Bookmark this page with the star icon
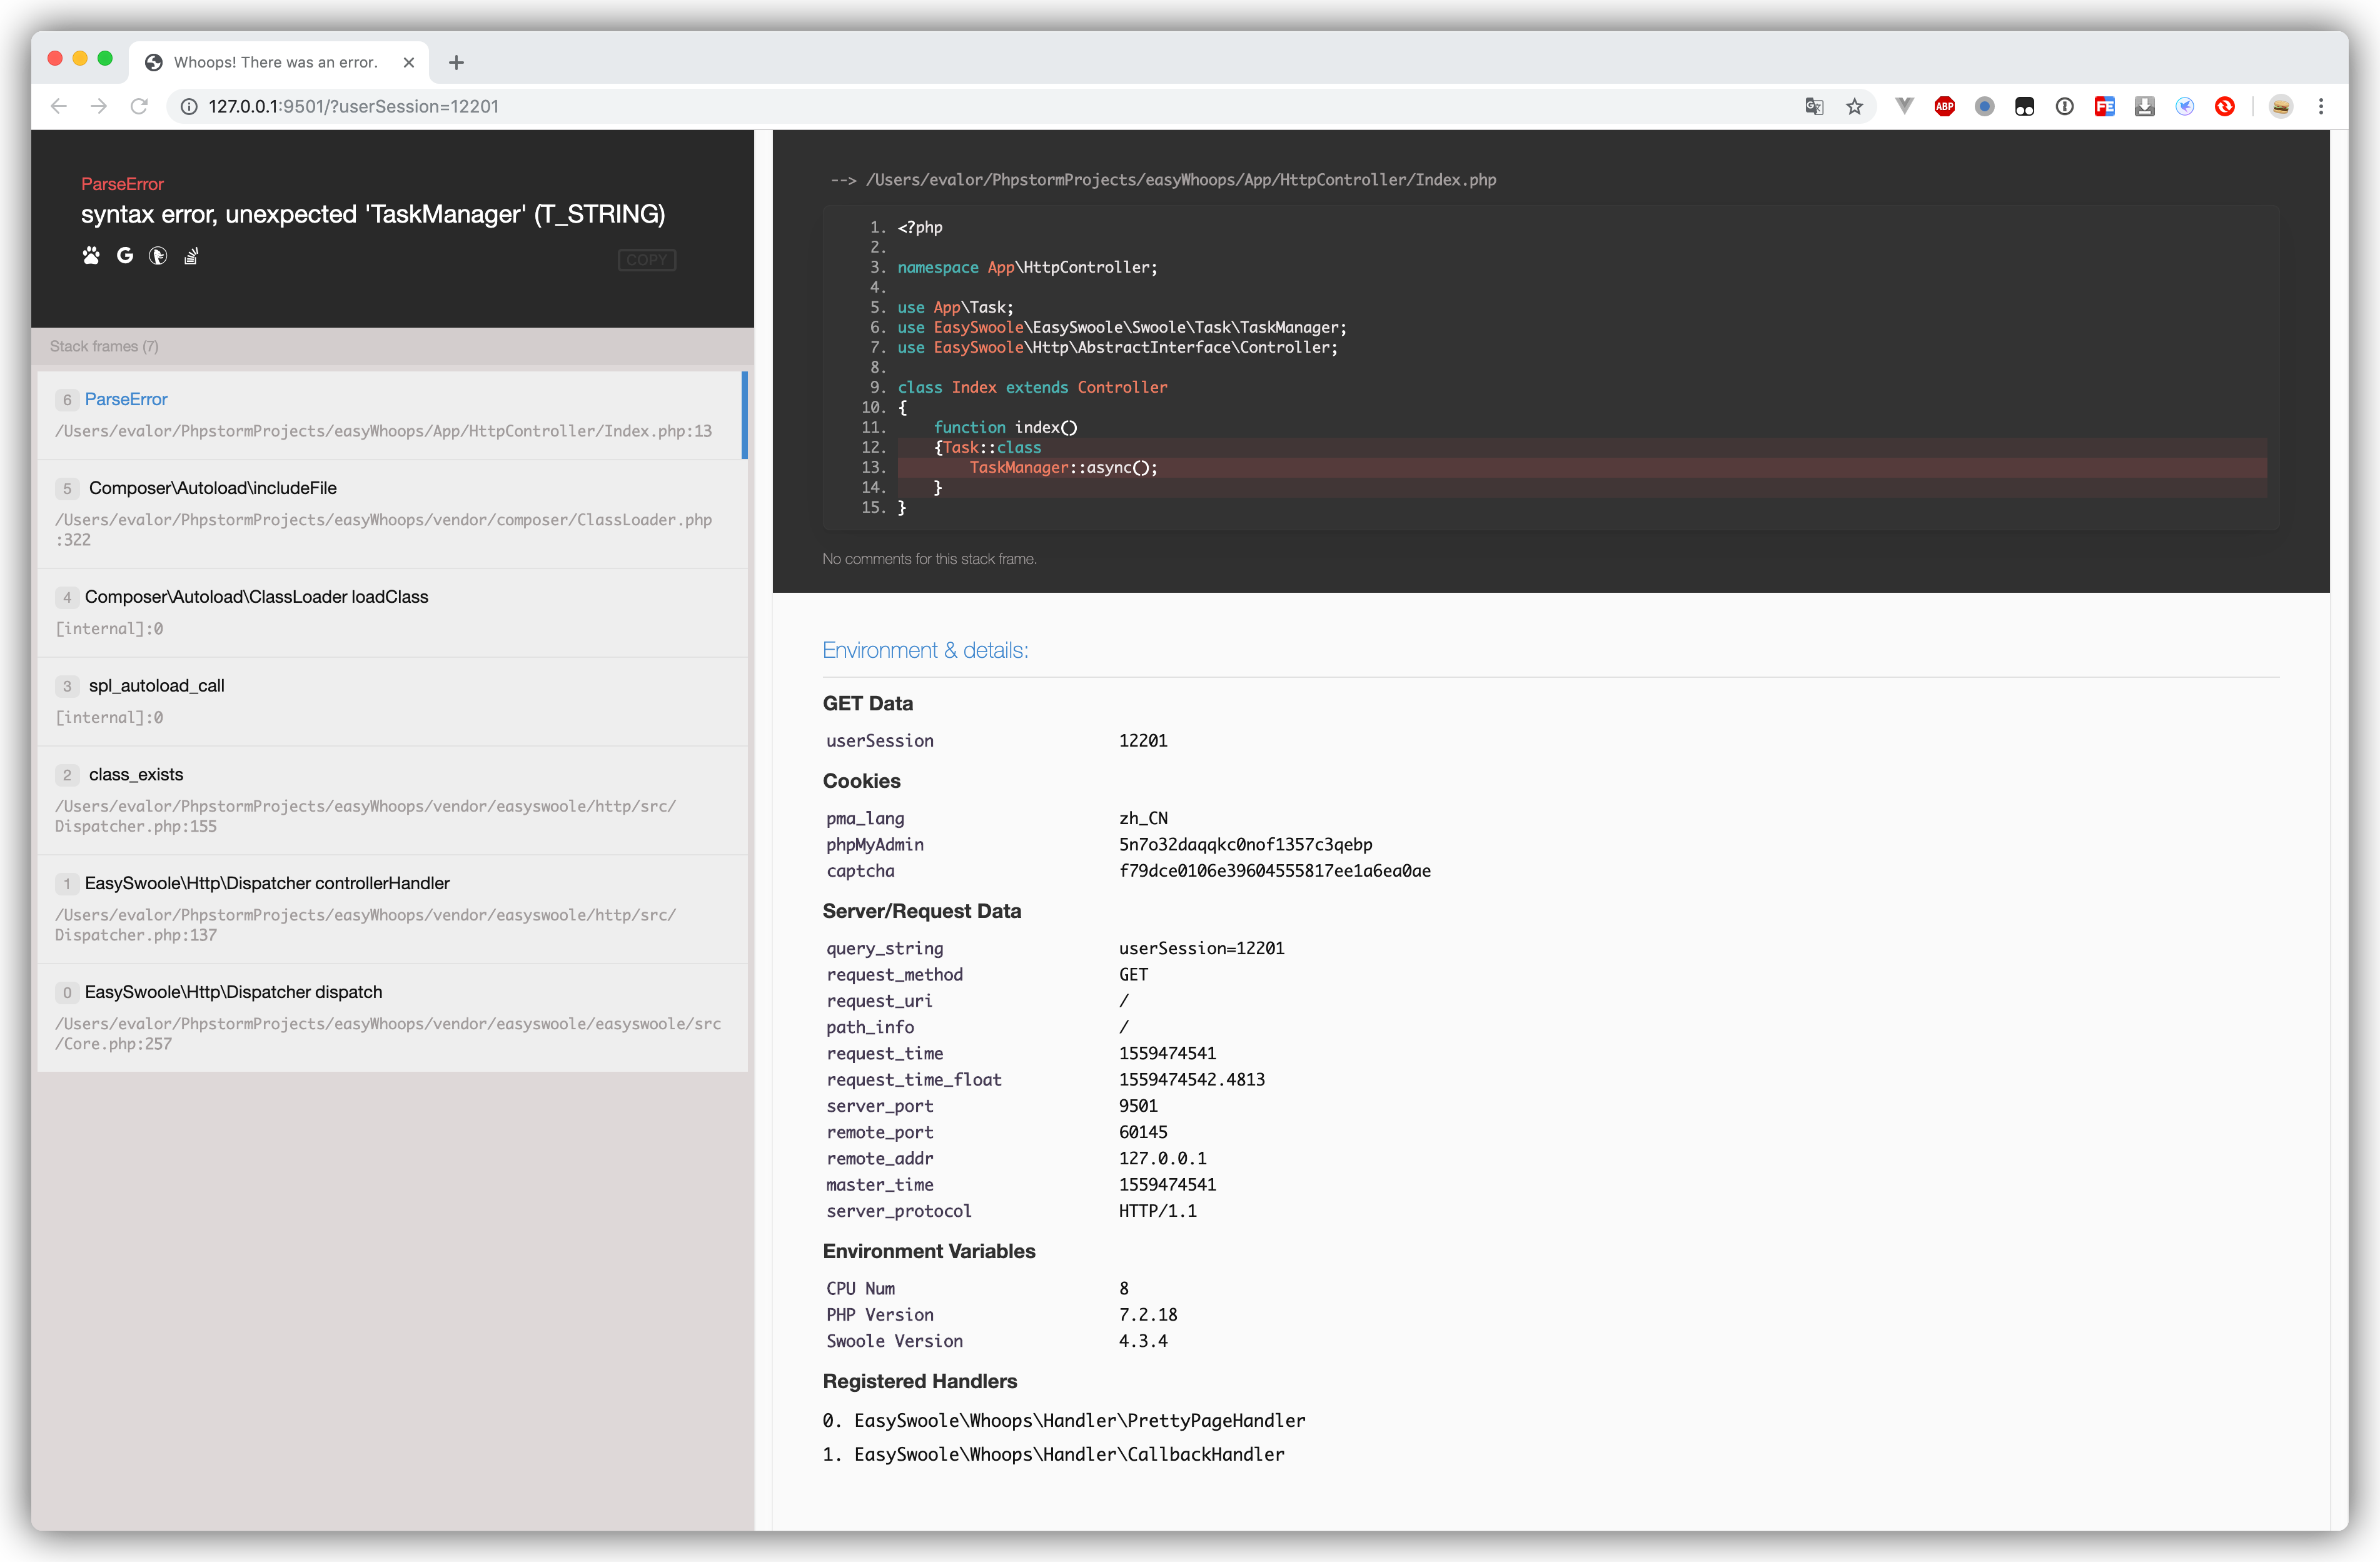The image size is (2380, 1562). pyautogui.click(x=1854, y=107)
